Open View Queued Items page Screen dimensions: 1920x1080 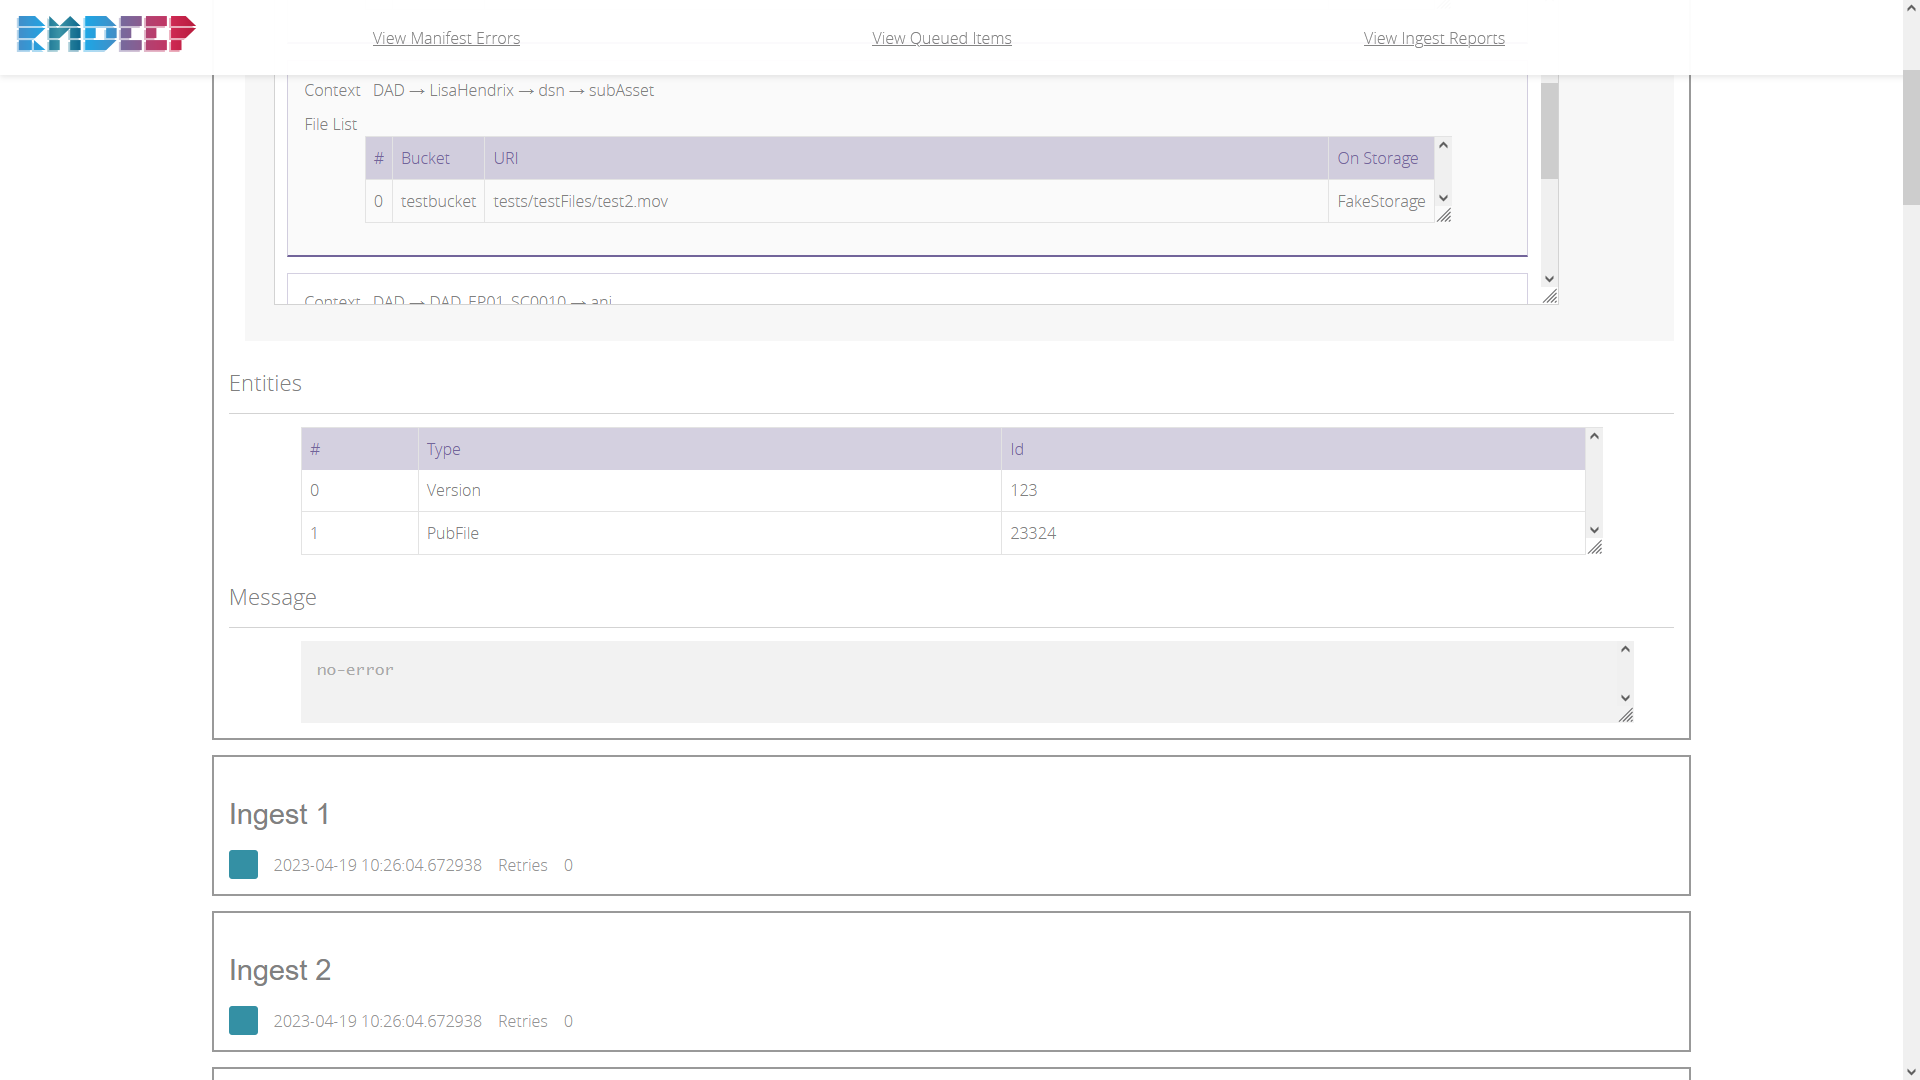pyautogui.click(x=941, y=38)
